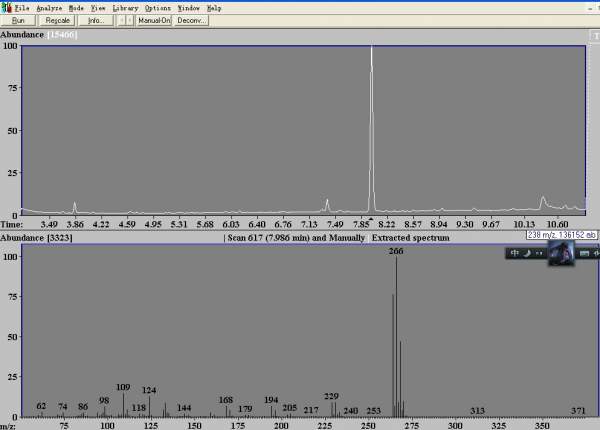Open the Library menu

(x=125, y=8)
